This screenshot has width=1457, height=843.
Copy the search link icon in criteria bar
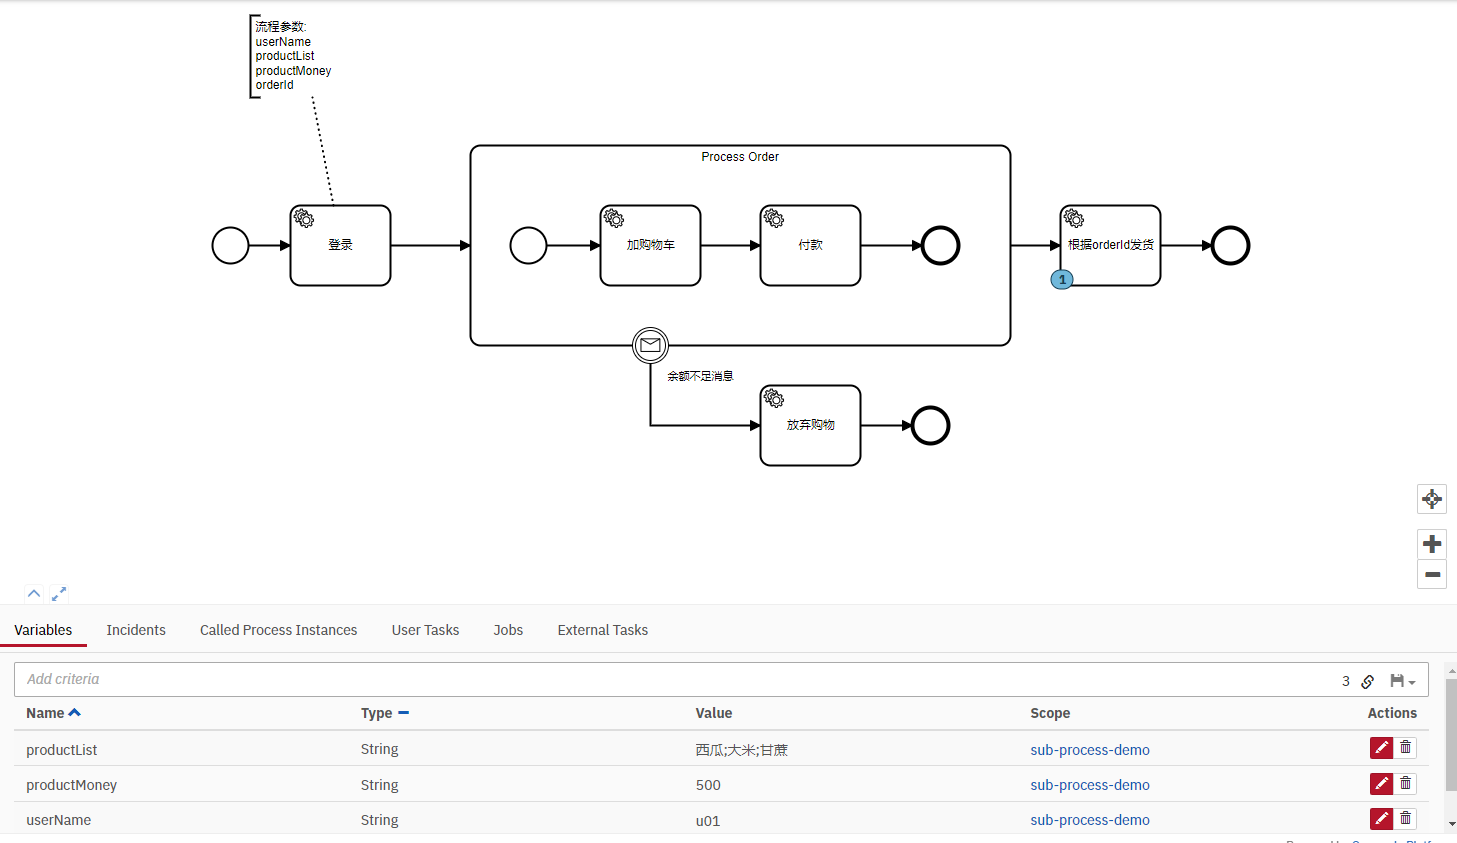[1368, 681]
